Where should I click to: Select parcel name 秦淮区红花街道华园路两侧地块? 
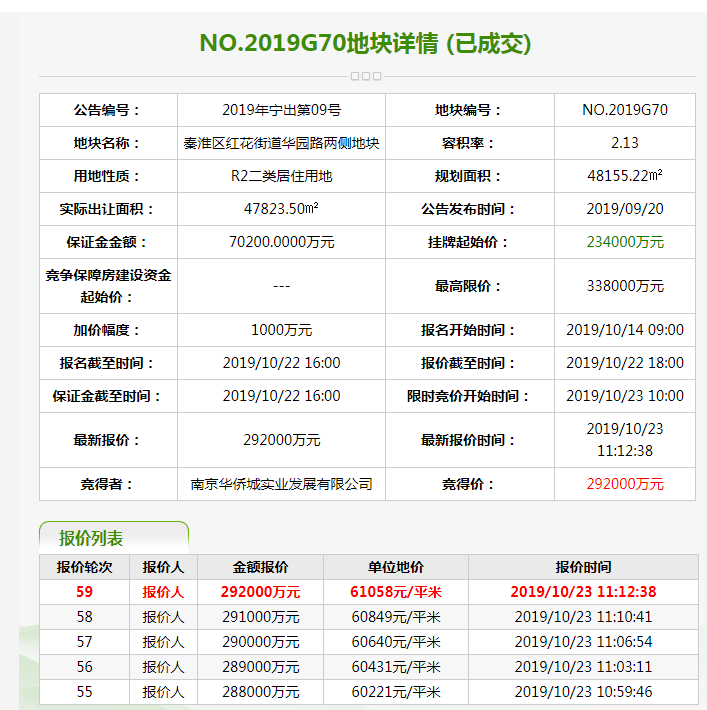pos(281,143)
